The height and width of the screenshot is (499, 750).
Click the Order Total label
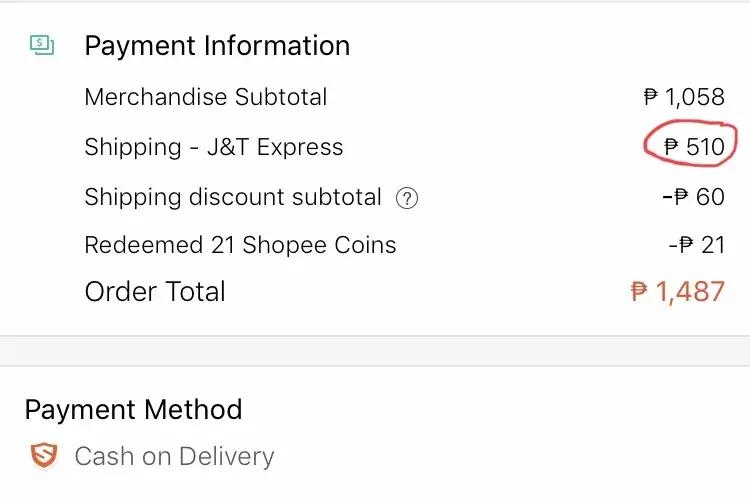click(155, 292)
